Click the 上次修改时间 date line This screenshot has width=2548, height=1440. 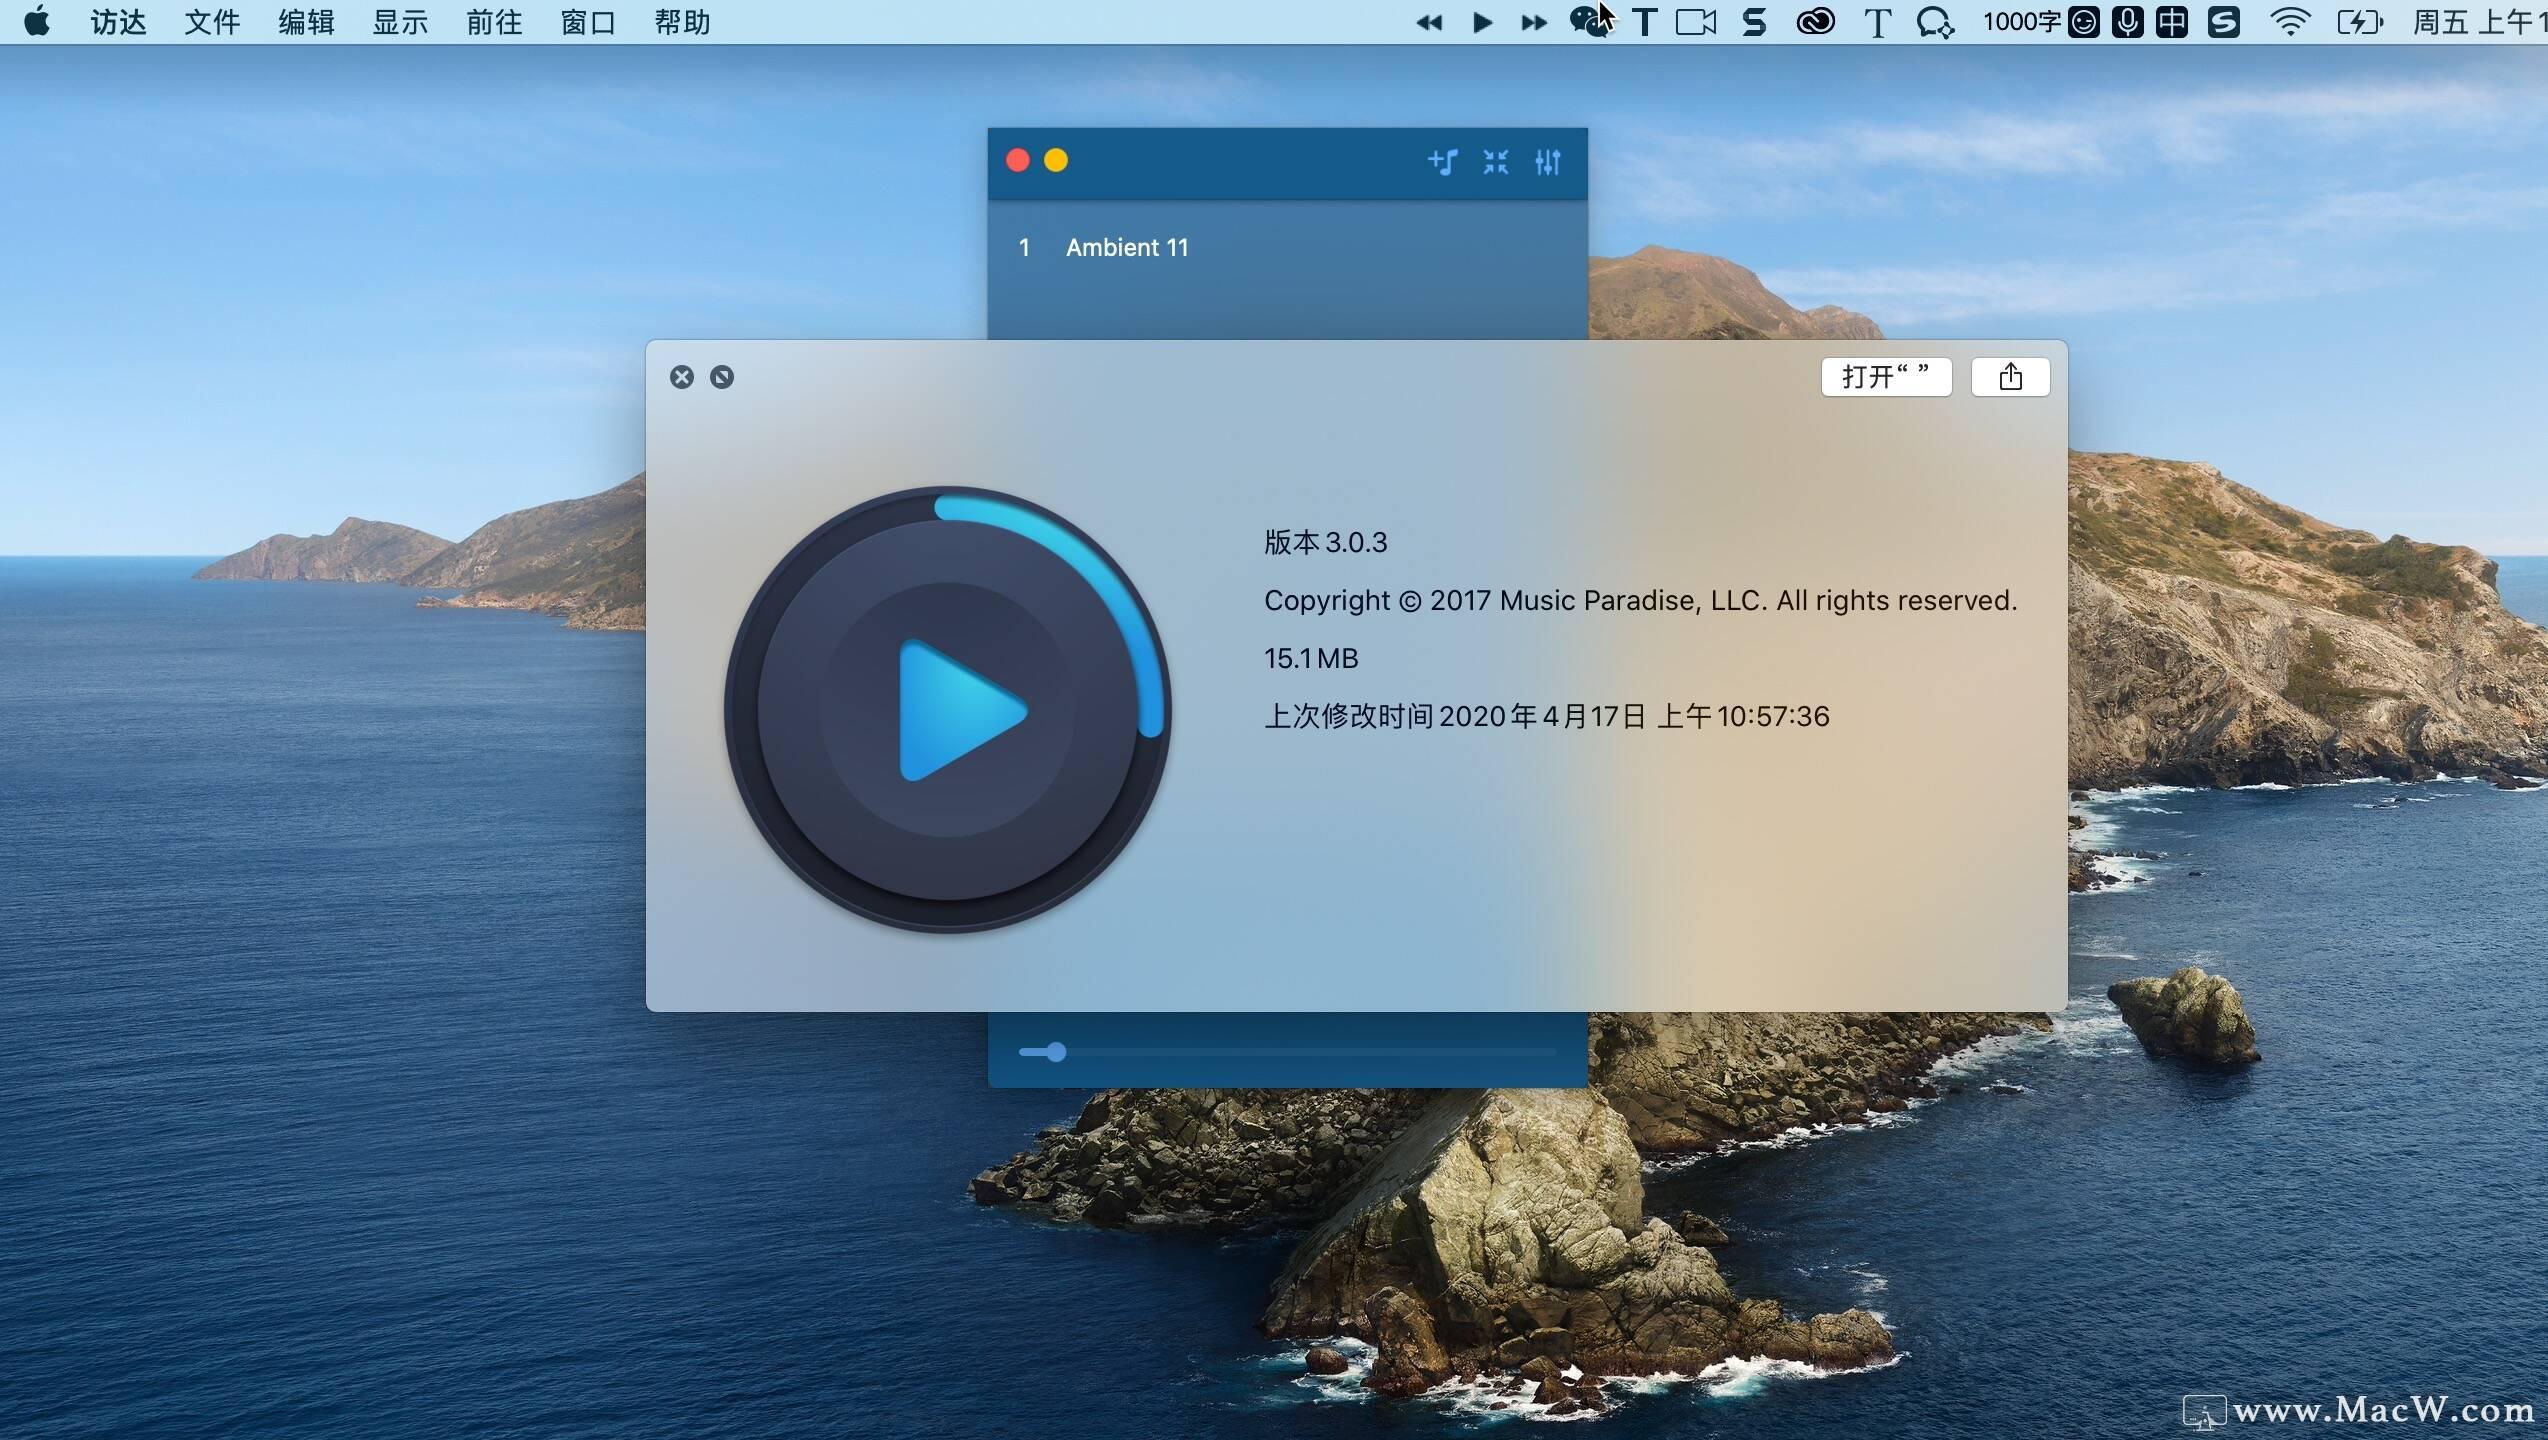coord(1547,716)
